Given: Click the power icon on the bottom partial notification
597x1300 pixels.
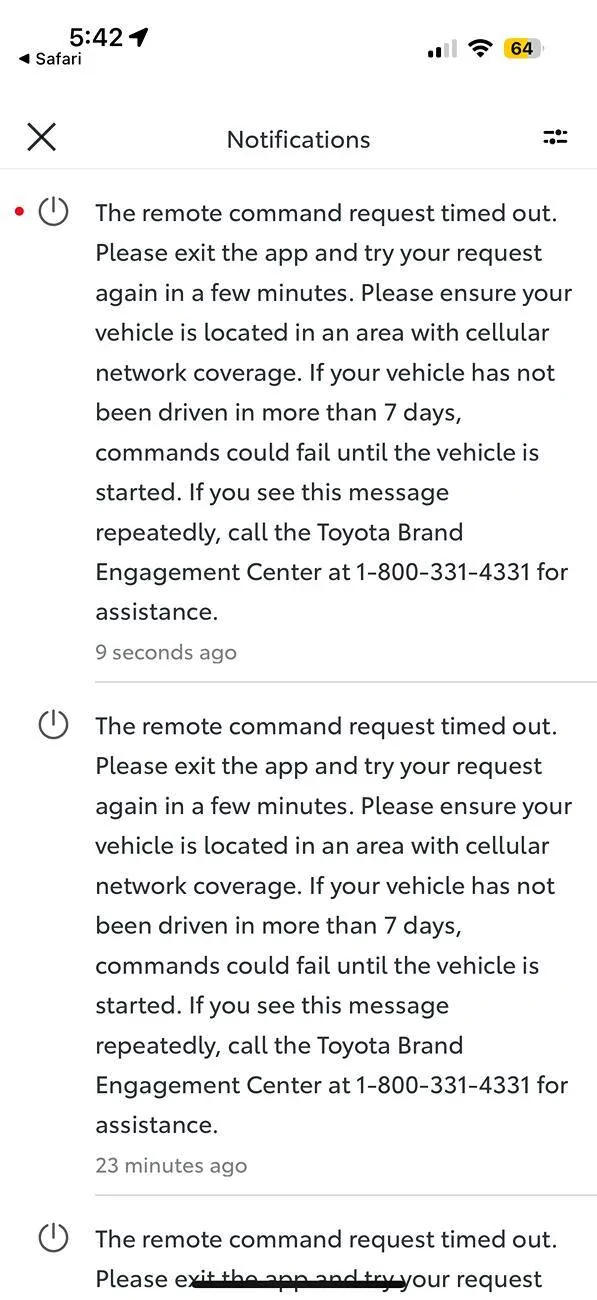Looking at the screenshot, I should 52,1238.
